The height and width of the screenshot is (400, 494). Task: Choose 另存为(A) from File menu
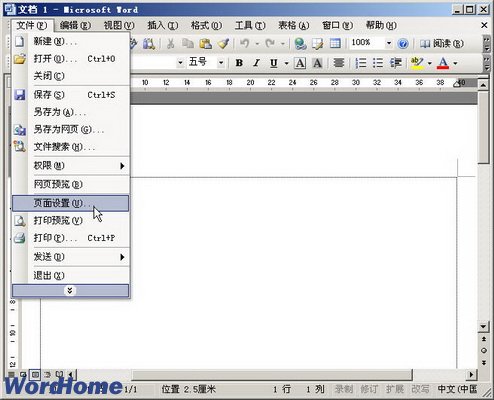point(70,112)
